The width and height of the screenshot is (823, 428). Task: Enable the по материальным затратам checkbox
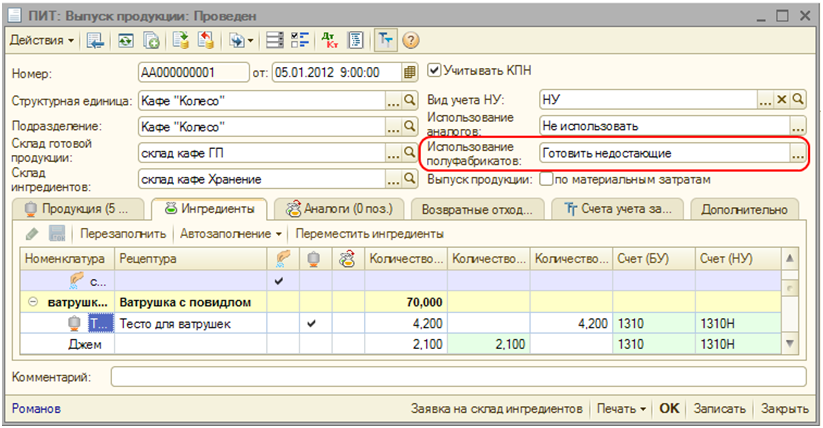(546, 180)
